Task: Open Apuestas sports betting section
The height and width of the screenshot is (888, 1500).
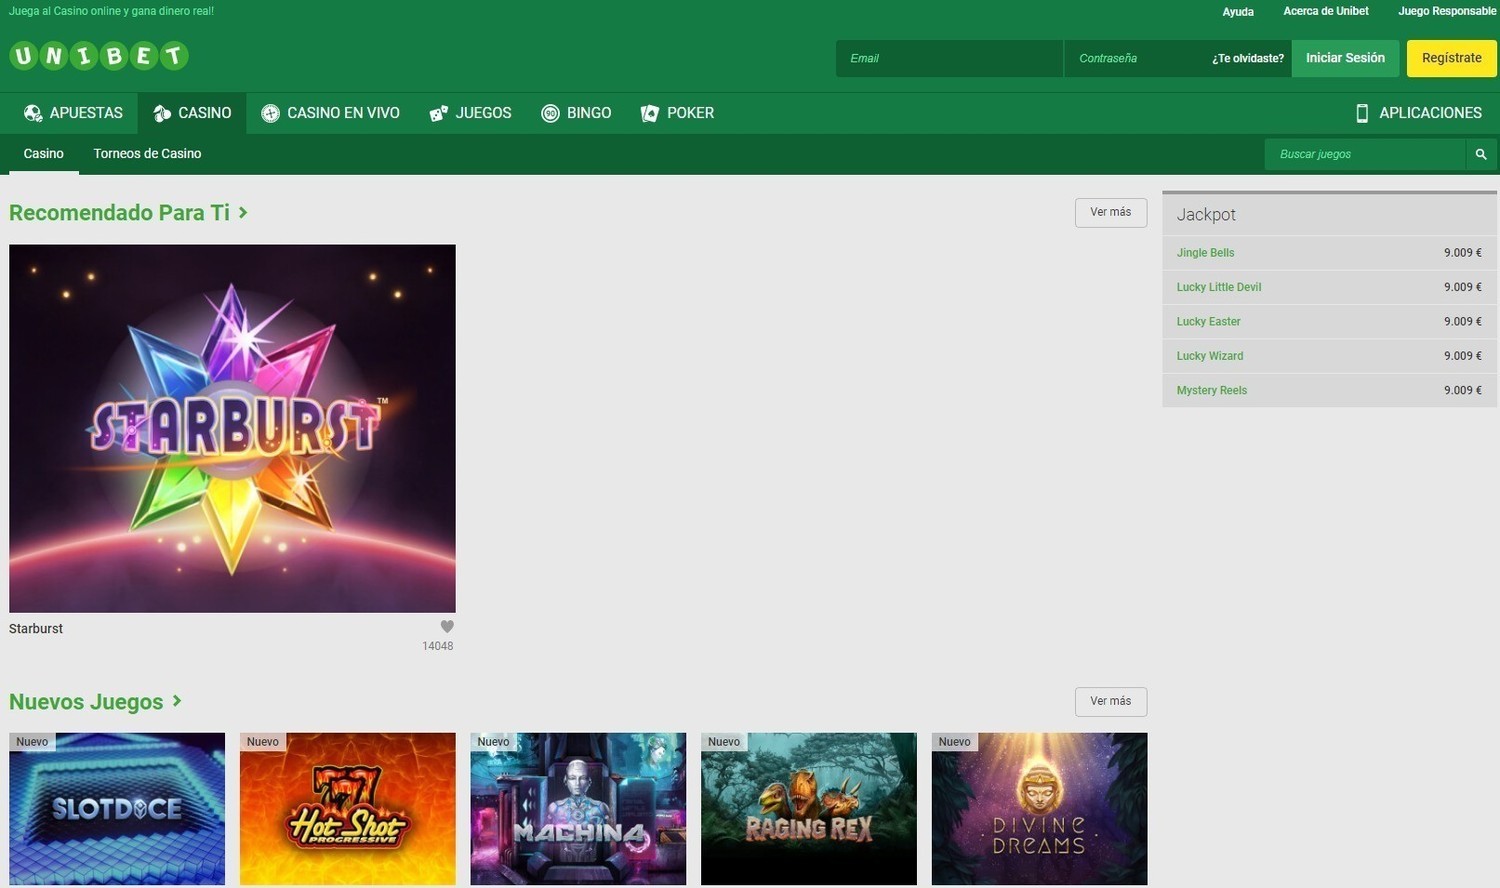Action: click(73, 113)
